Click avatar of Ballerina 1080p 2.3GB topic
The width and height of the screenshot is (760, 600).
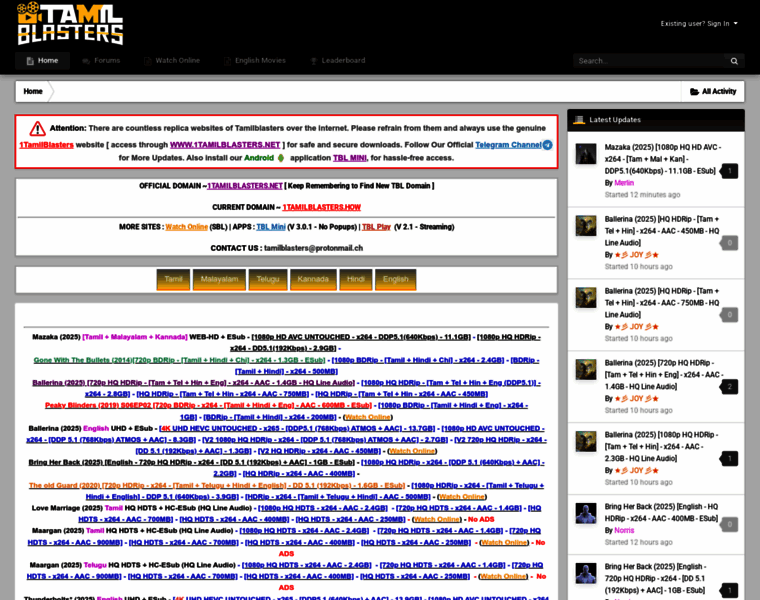(586, 442)
